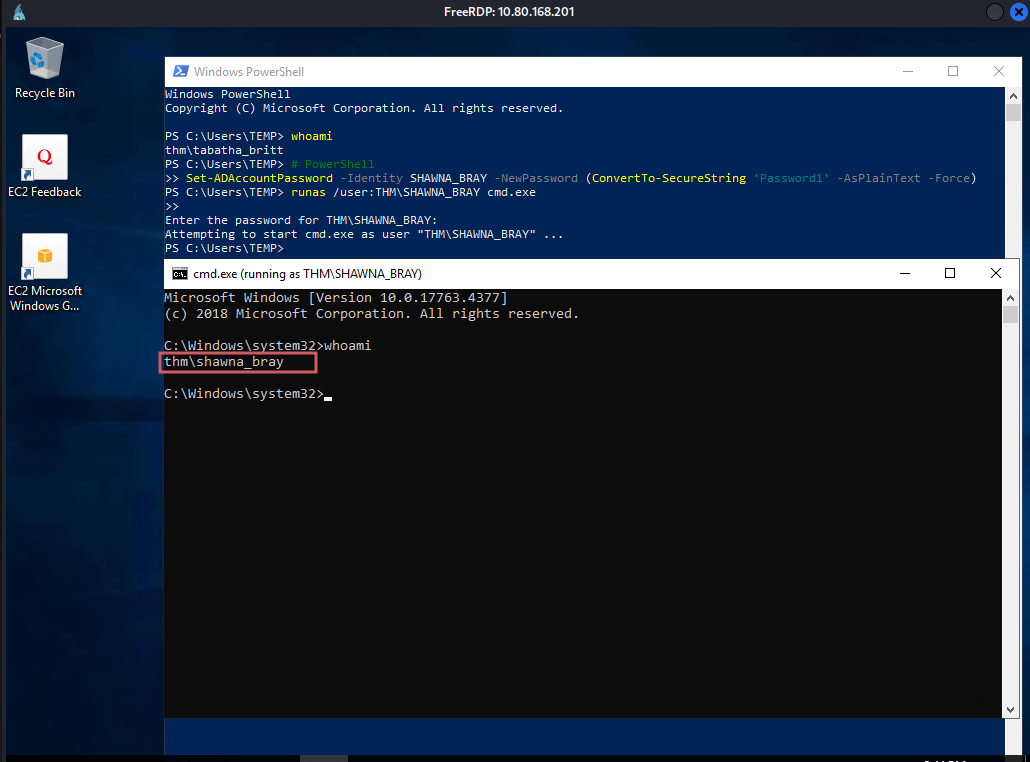This screenshot has height=762, width=1030.
Task: Maximize the cmd.exe window
Action: coord(950,273)
